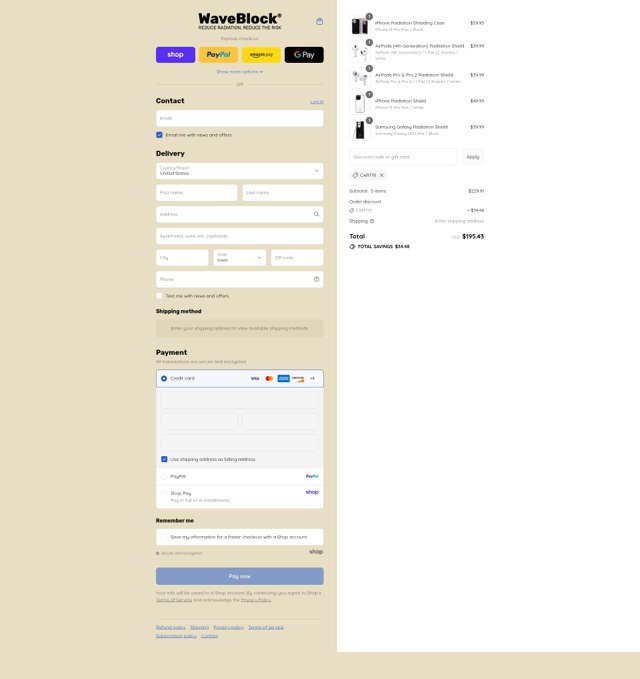Check Text me with news and offers

tap(159, 296)
